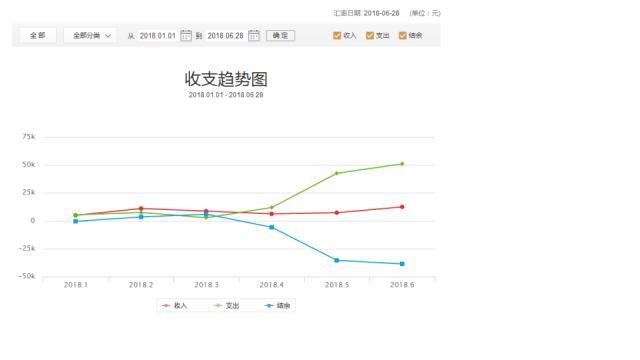Image resolution: width=640 pixels, height=360 pixels.
Task: Uncheck the 收入 checkbox
Action: click(x=337, y=36)
